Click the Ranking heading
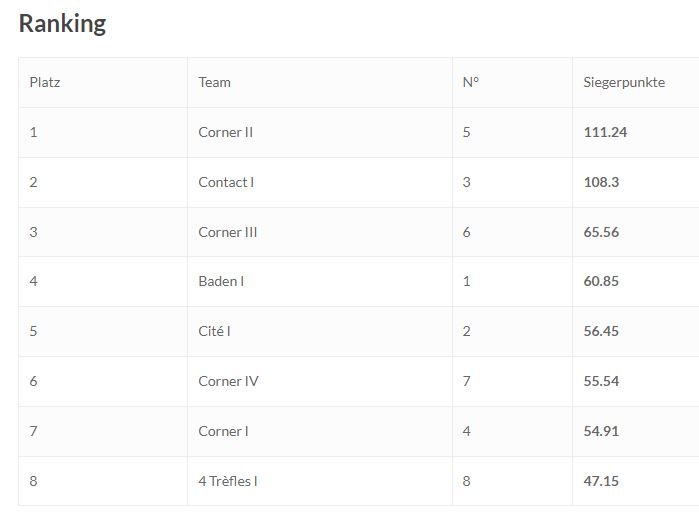This screenshot has width=699, height=517. 62,24
